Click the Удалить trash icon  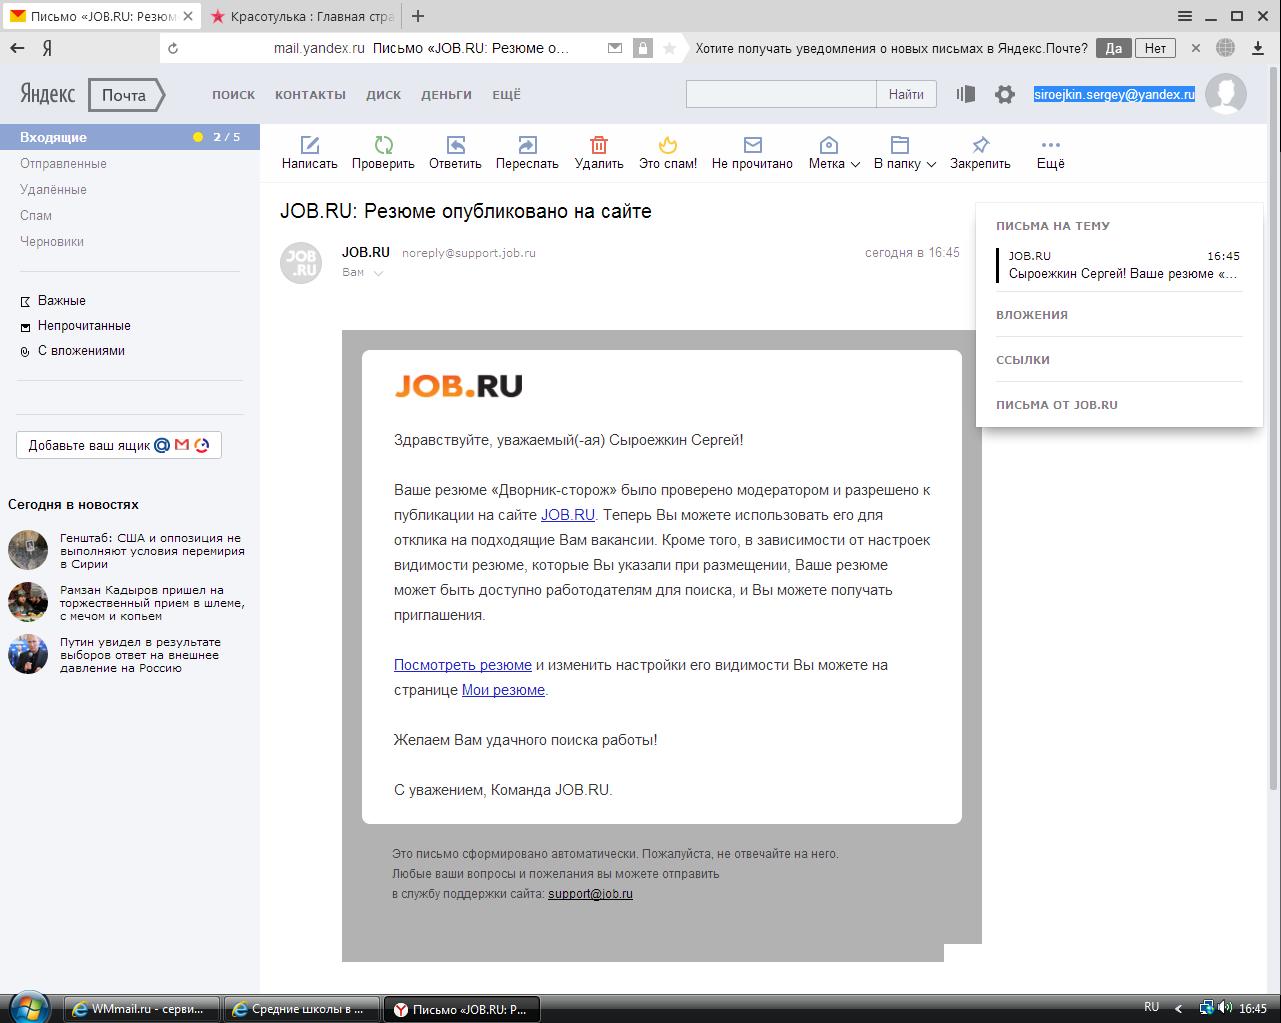coord(599,145)
